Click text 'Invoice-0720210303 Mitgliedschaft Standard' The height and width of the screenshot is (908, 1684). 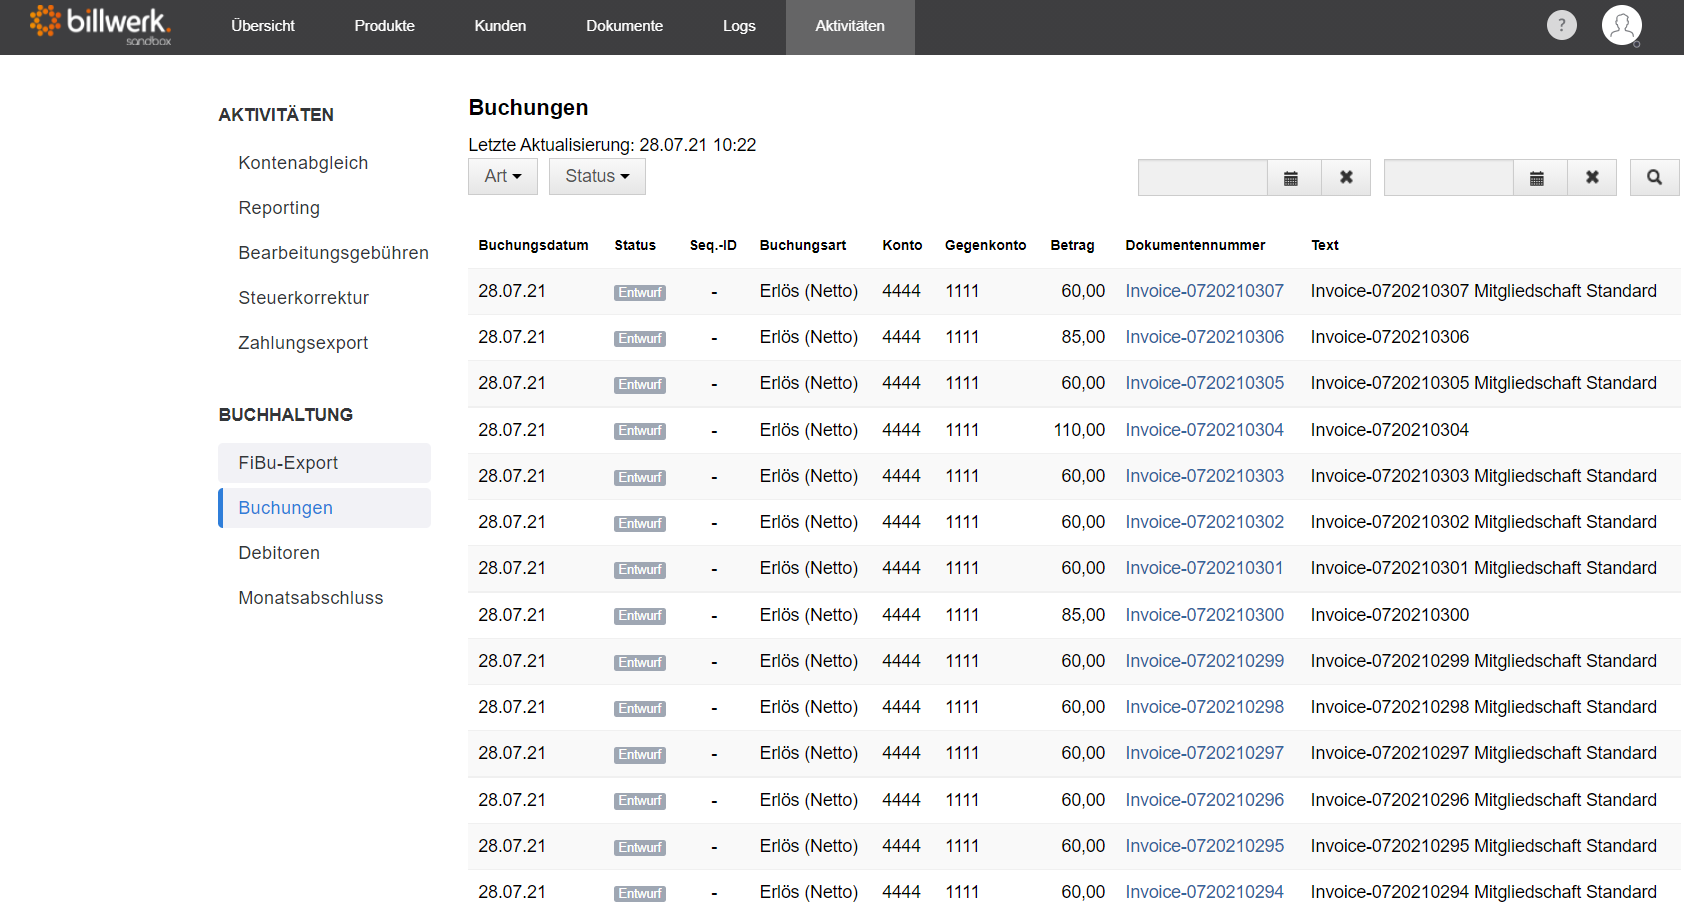[1483, 476]
